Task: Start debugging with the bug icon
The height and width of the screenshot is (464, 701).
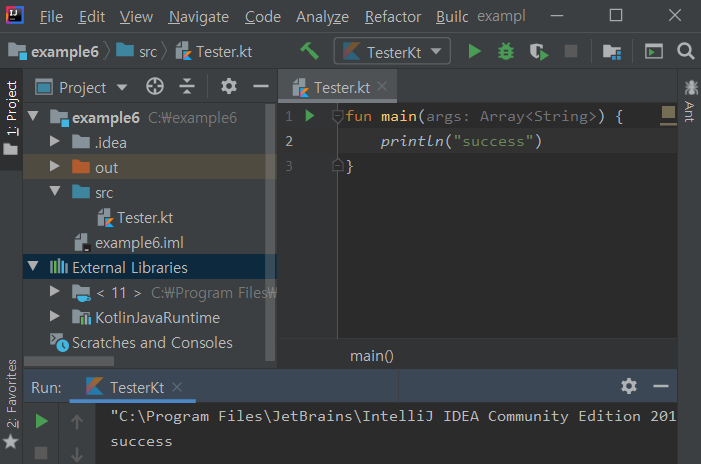Action: tap(506, 51)
